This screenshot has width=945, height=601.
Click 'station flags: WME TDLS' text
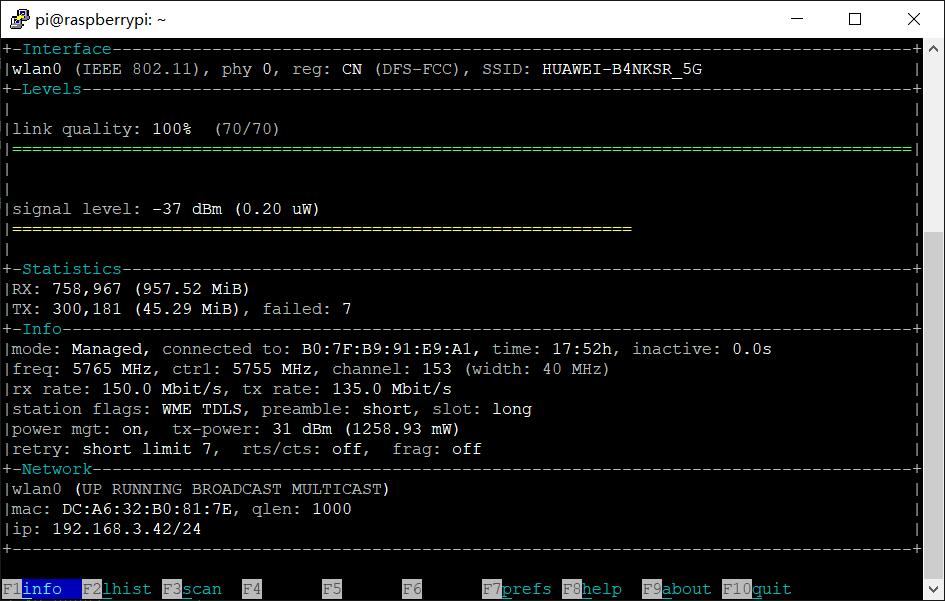pyautogui.click(x=127, y=409)
